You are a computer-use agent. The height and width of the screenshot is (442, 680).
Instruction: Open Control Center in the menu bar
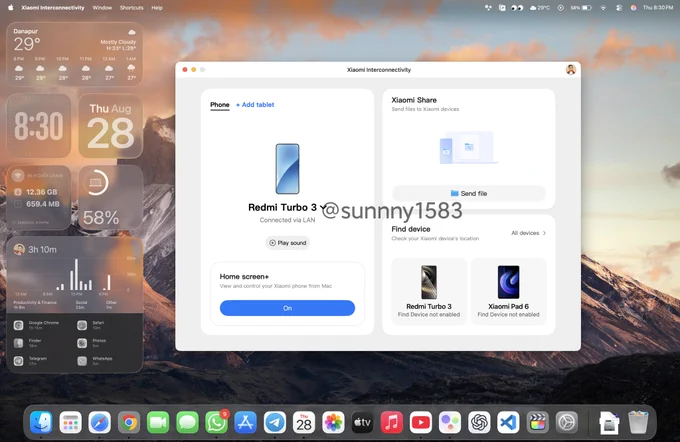coord(619,8)
